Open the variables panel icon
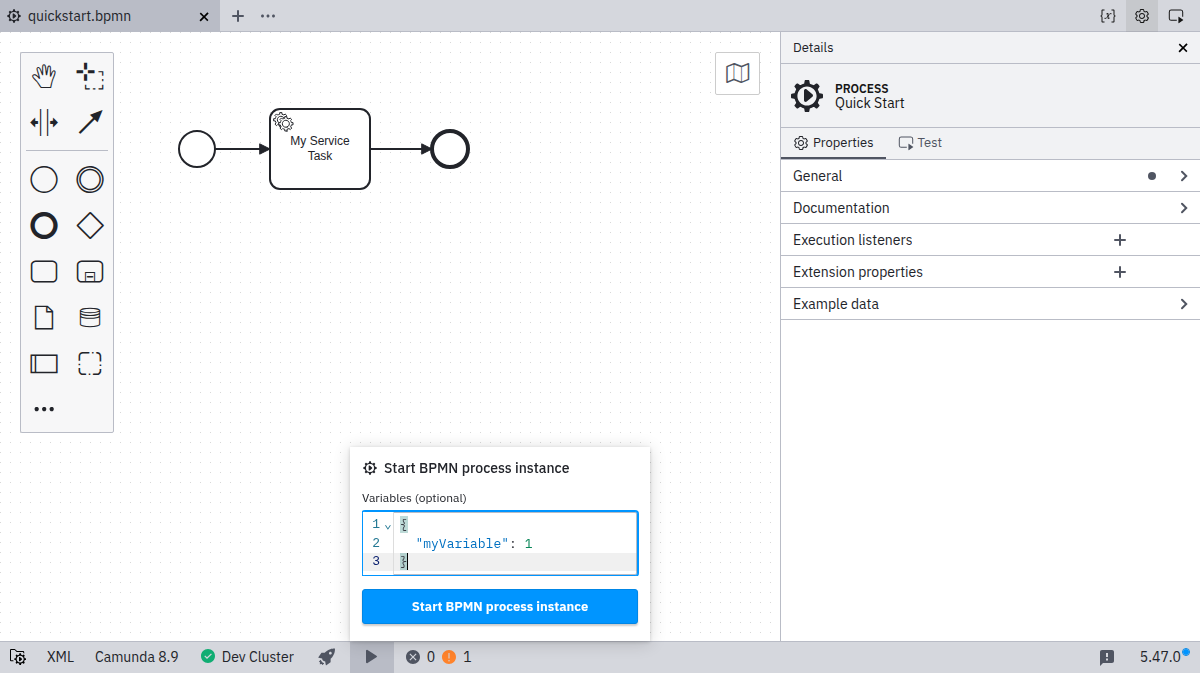1200x673 pixels. 1107,16
